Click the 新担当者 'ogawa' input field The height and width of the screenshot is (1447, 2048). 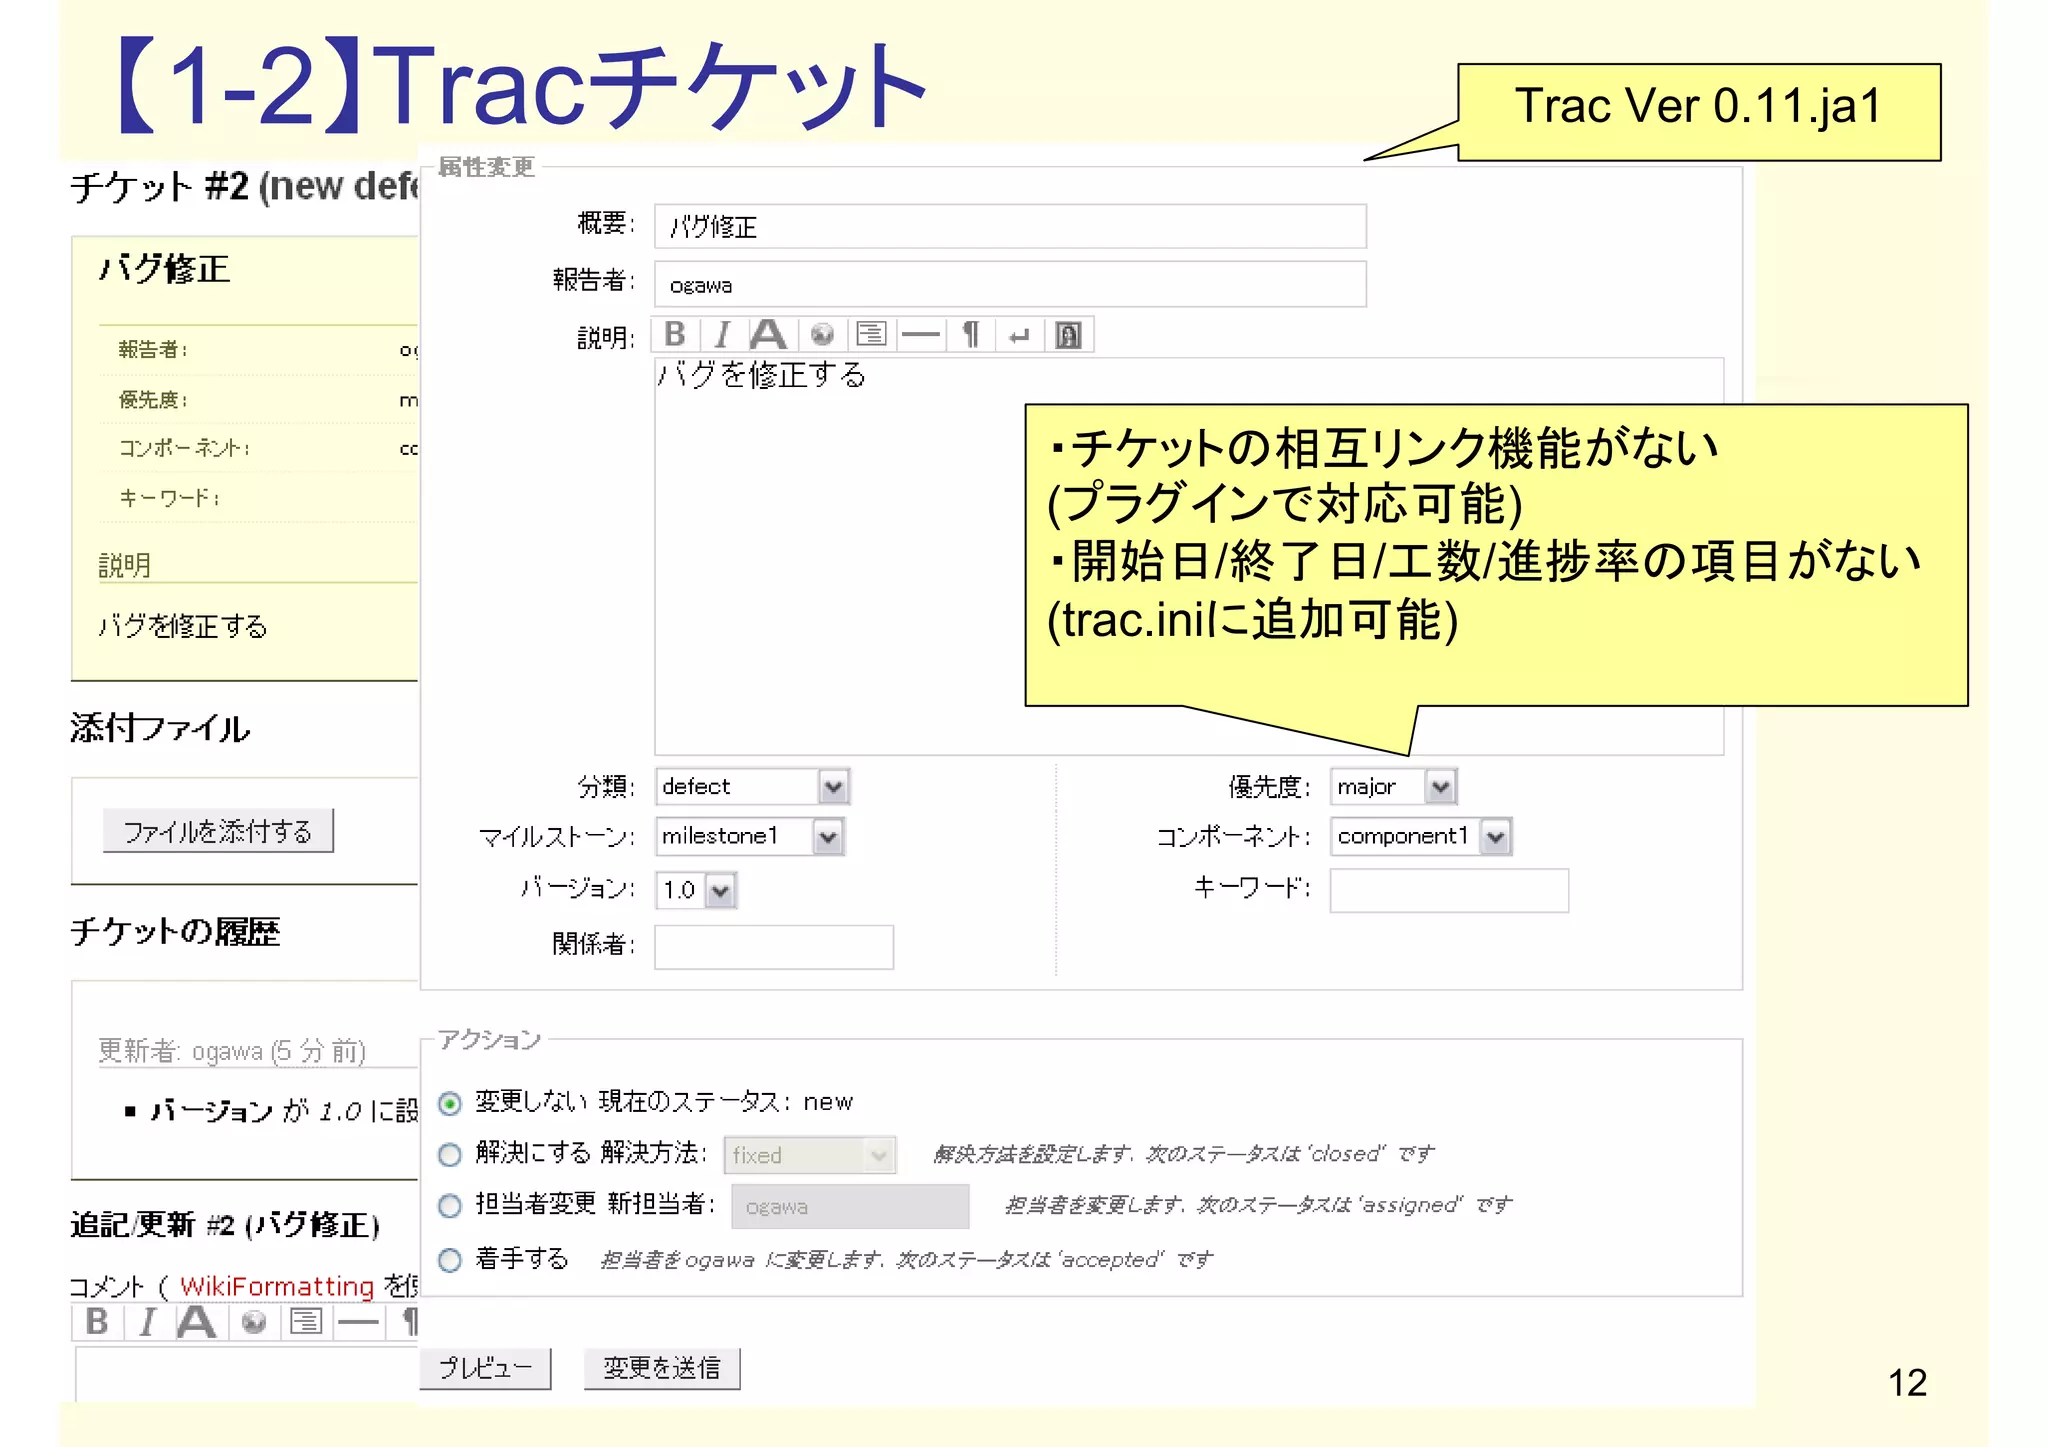tap(850, 1206)
